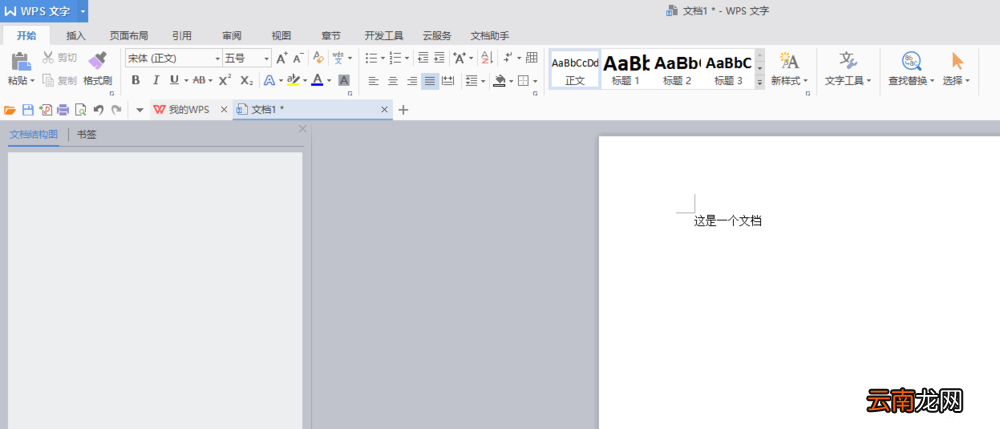Expand the borders dropdown arrow
The image size is (1000, 429).
pos(535,81)
